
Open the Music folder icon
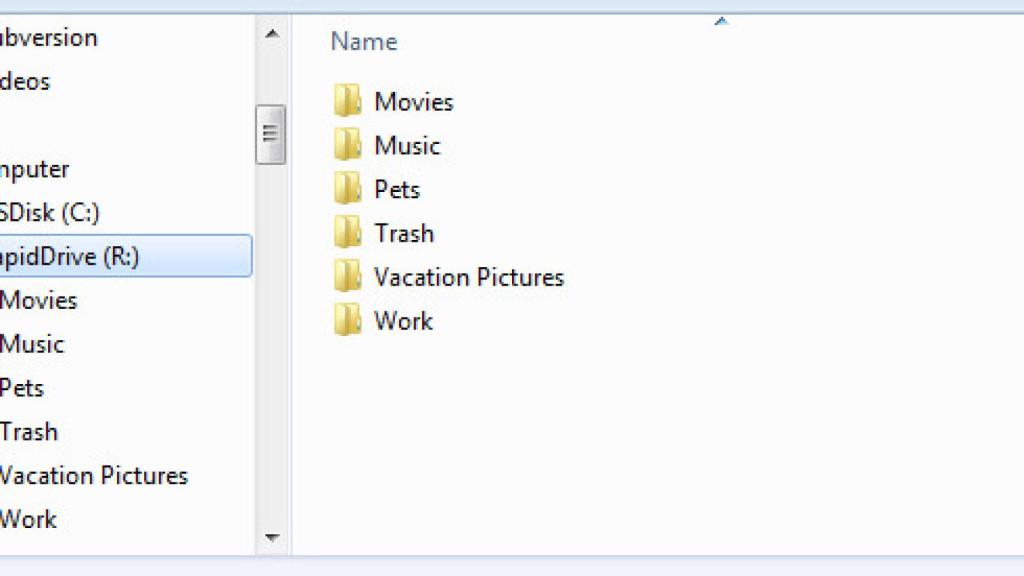coord(348,145)
